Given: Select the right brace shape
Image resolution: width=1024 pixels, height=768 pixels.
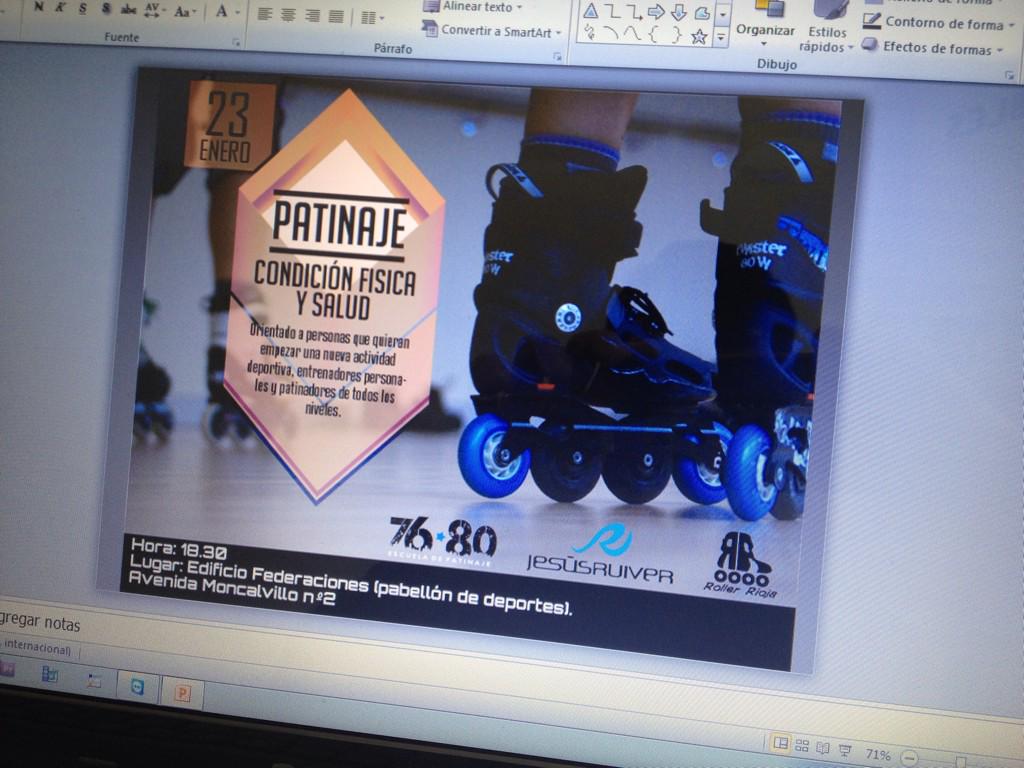Looking at the screenshot, I should pyautogui.click(x=676, y=35).
